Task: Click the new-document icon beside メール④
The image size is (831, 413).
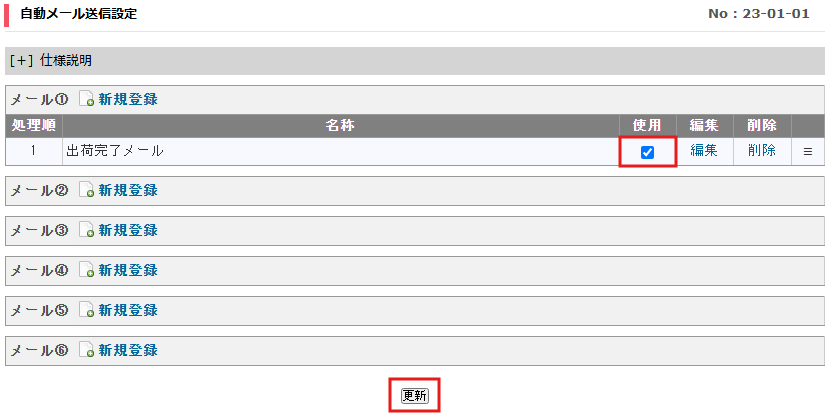Action: pos(86,270)
